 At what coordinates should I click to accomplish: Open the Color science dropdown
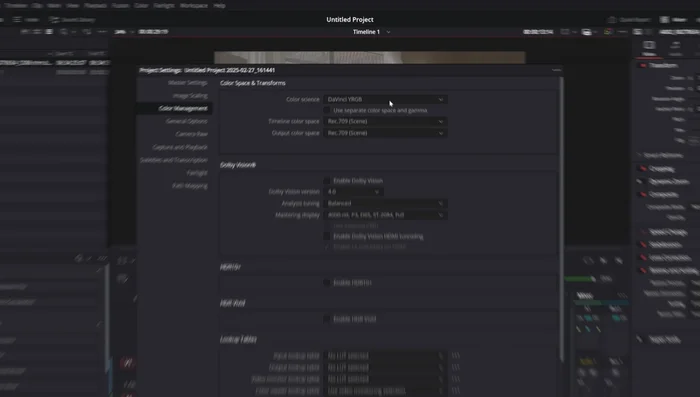(385, 100)
